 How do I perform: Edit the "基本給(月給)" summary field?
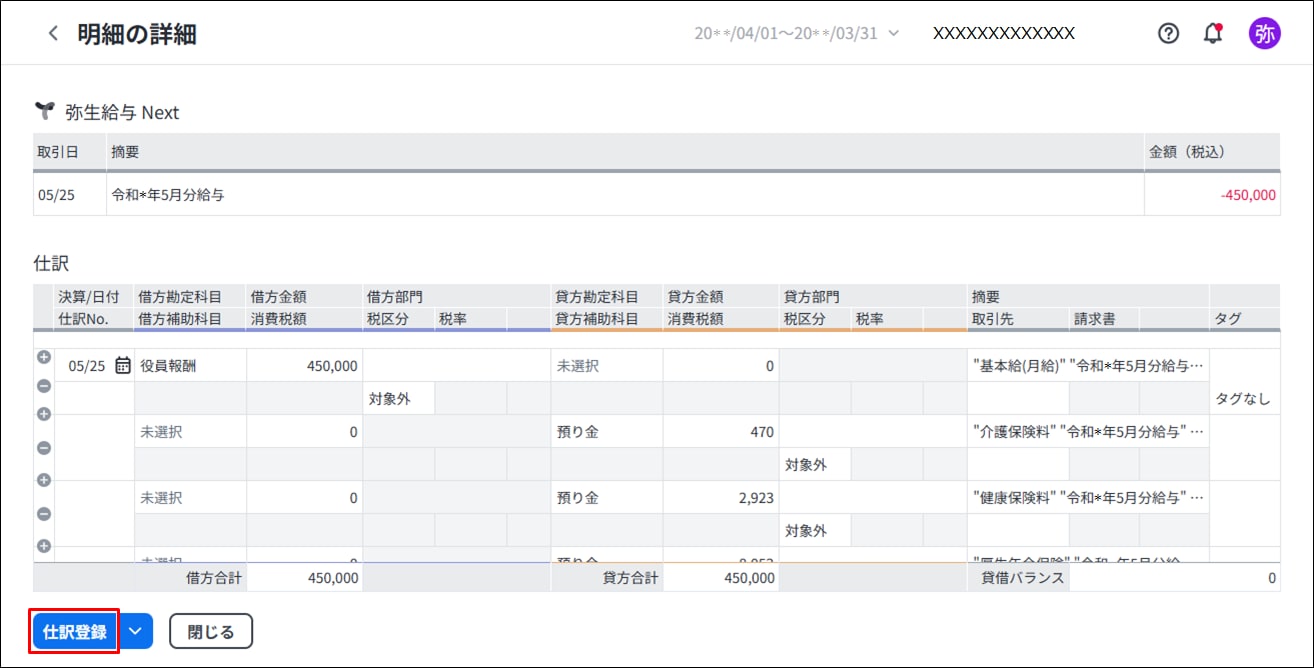pos(1088,366)
